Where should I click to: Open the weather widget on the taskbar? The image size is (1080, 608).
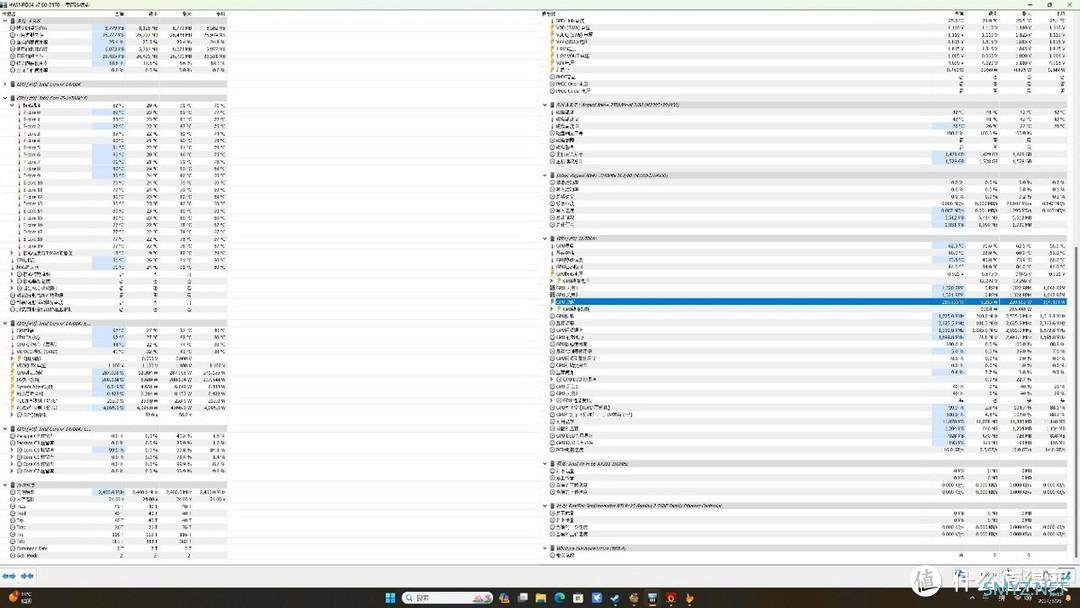(21, 597)
